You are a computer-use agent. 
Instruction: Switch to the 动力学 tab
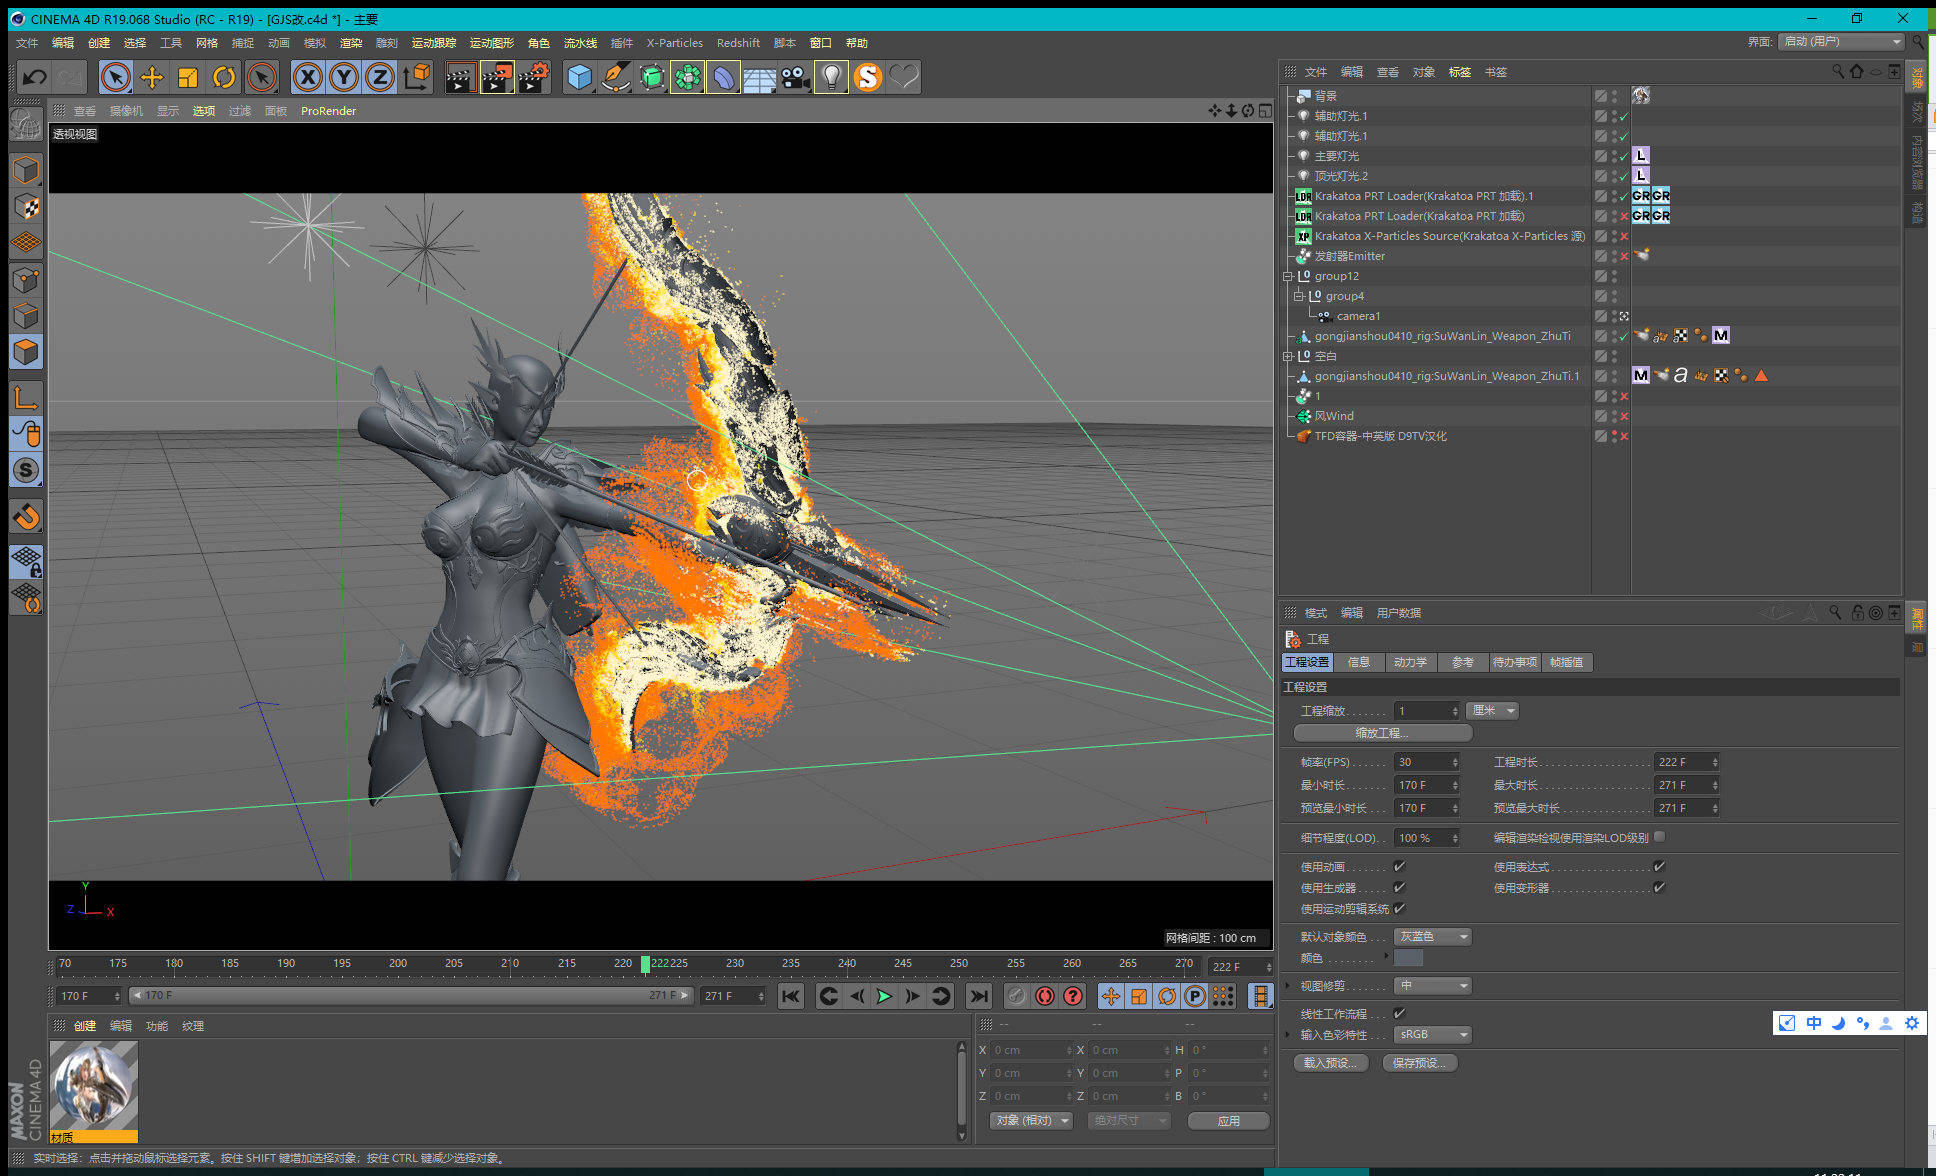(x=1411, y=663)
